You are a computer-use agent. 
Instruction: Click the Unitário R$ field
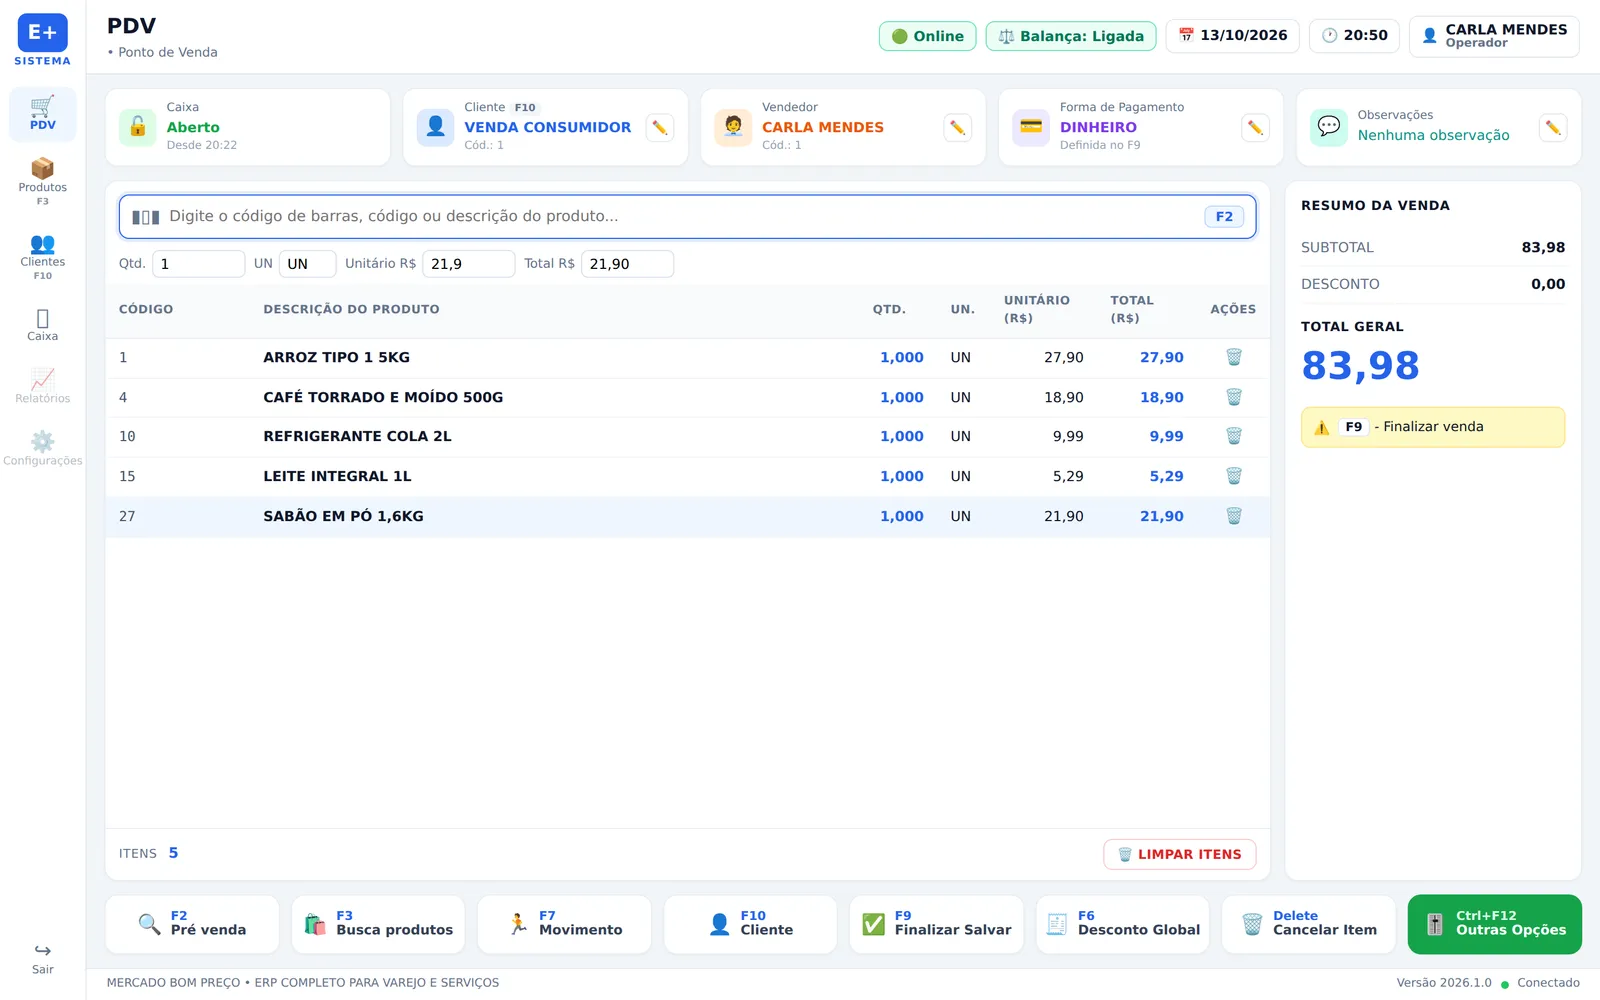[468, 264]
